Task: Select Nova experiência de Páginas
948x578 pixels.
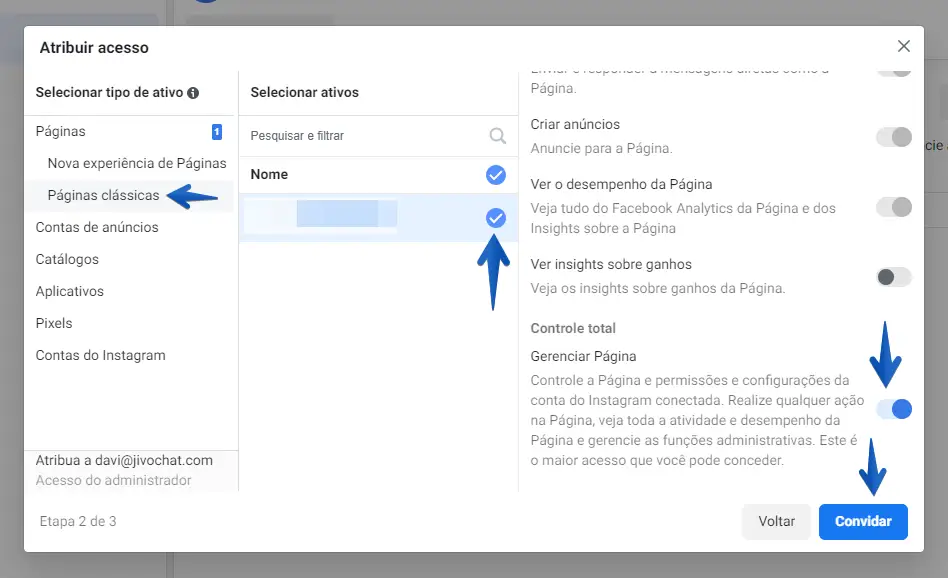Action: (137, 163)
